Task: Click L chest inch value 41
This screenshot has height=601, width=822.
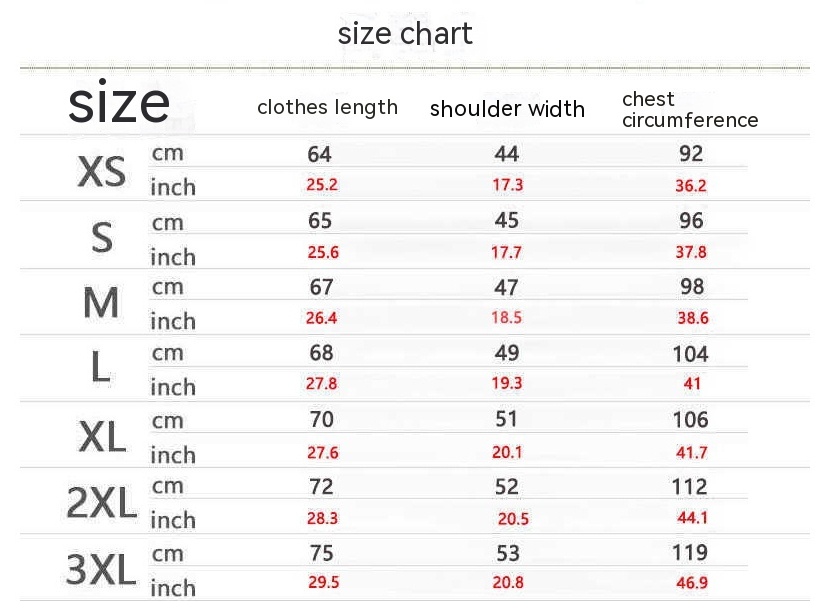Action: tap(692, 384)
